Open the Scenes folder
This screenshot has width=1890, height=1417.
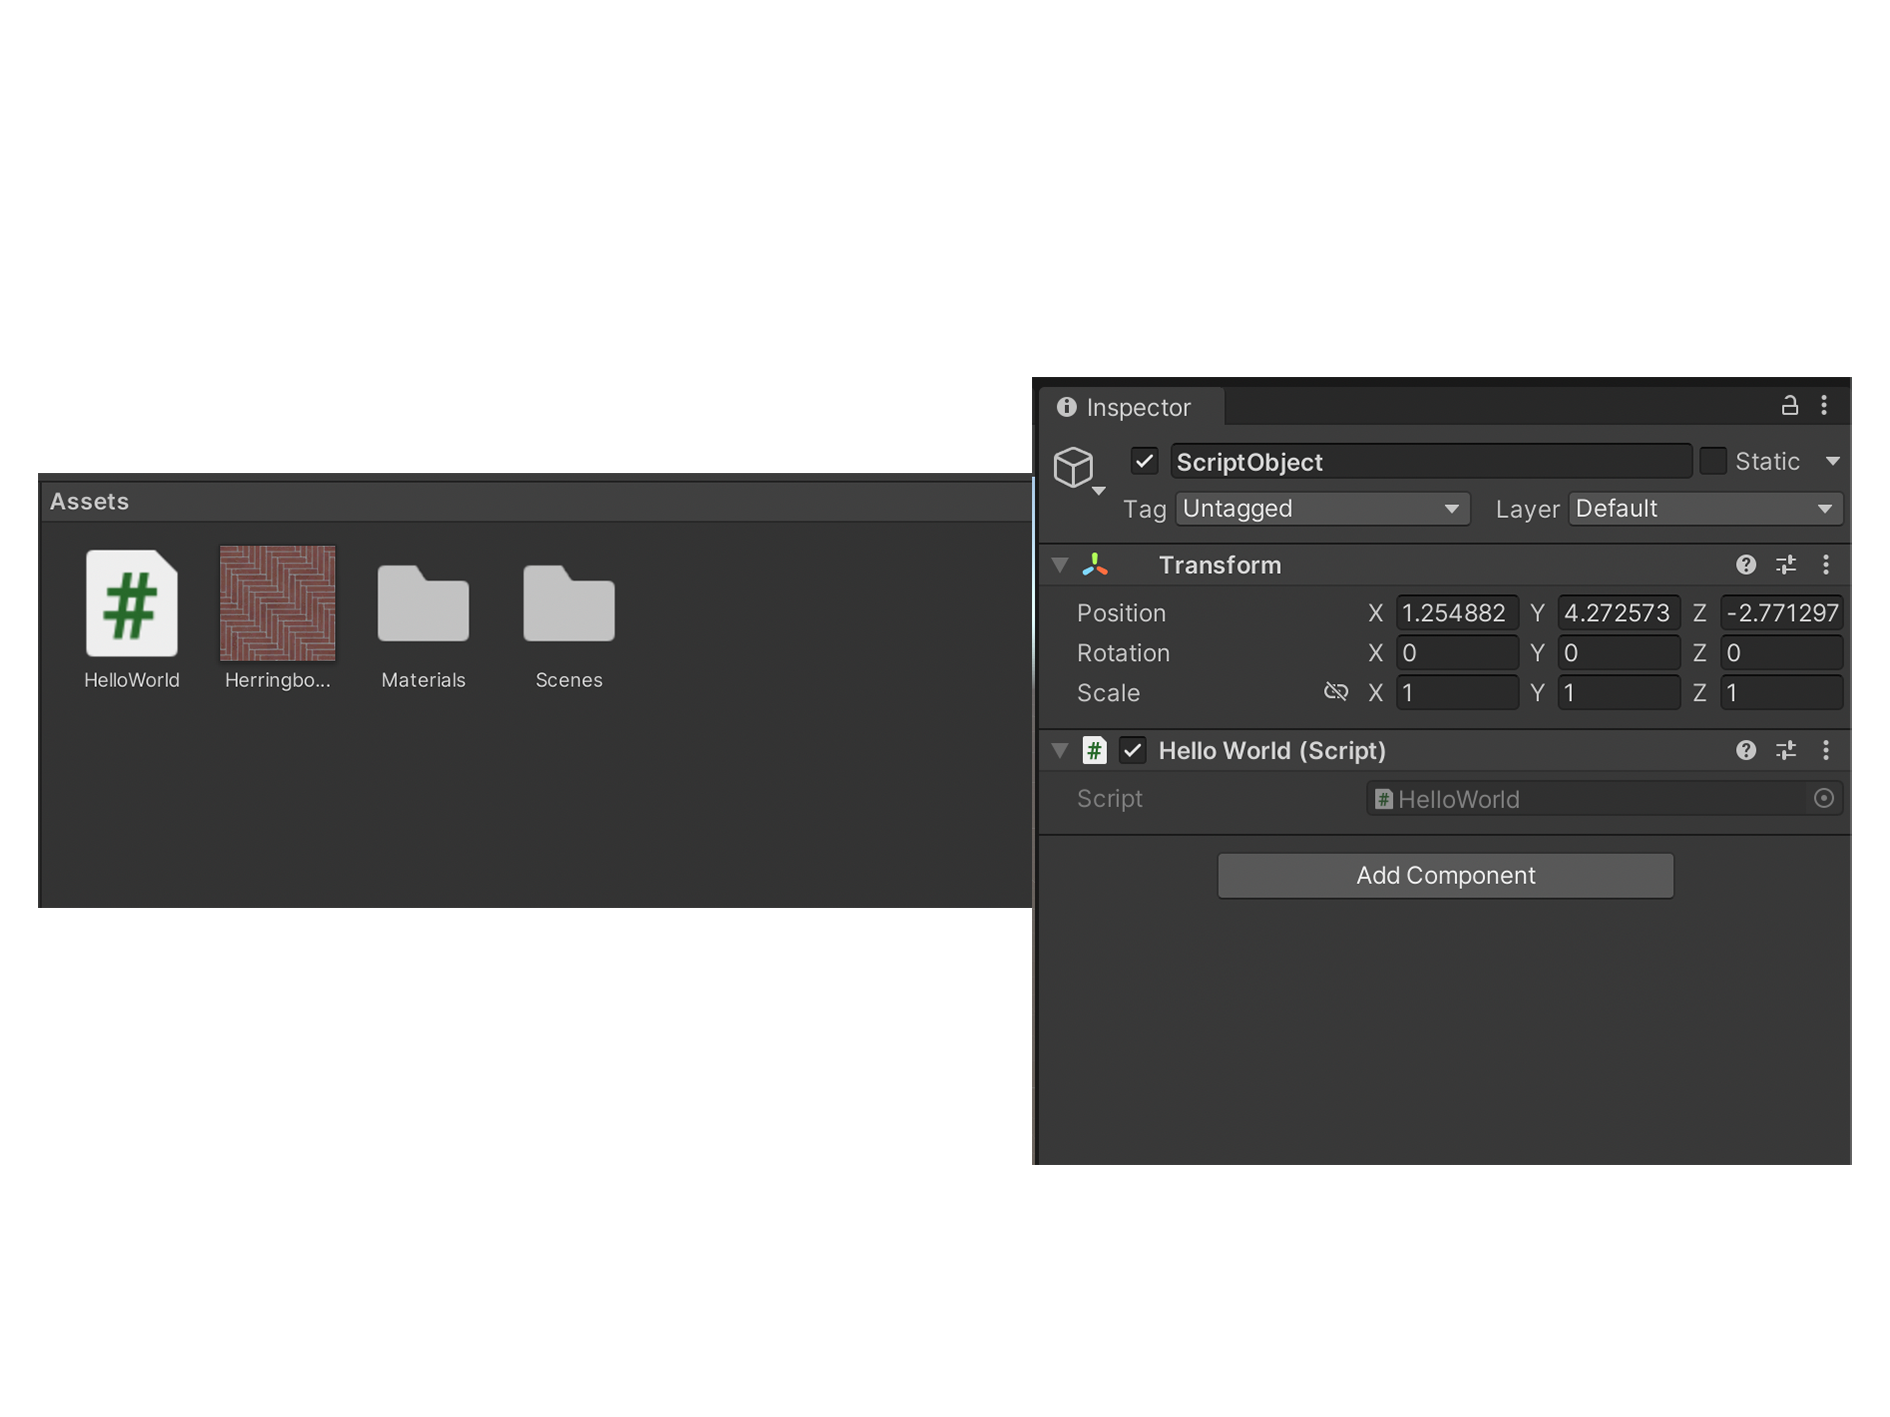click(x=568, y=605)
